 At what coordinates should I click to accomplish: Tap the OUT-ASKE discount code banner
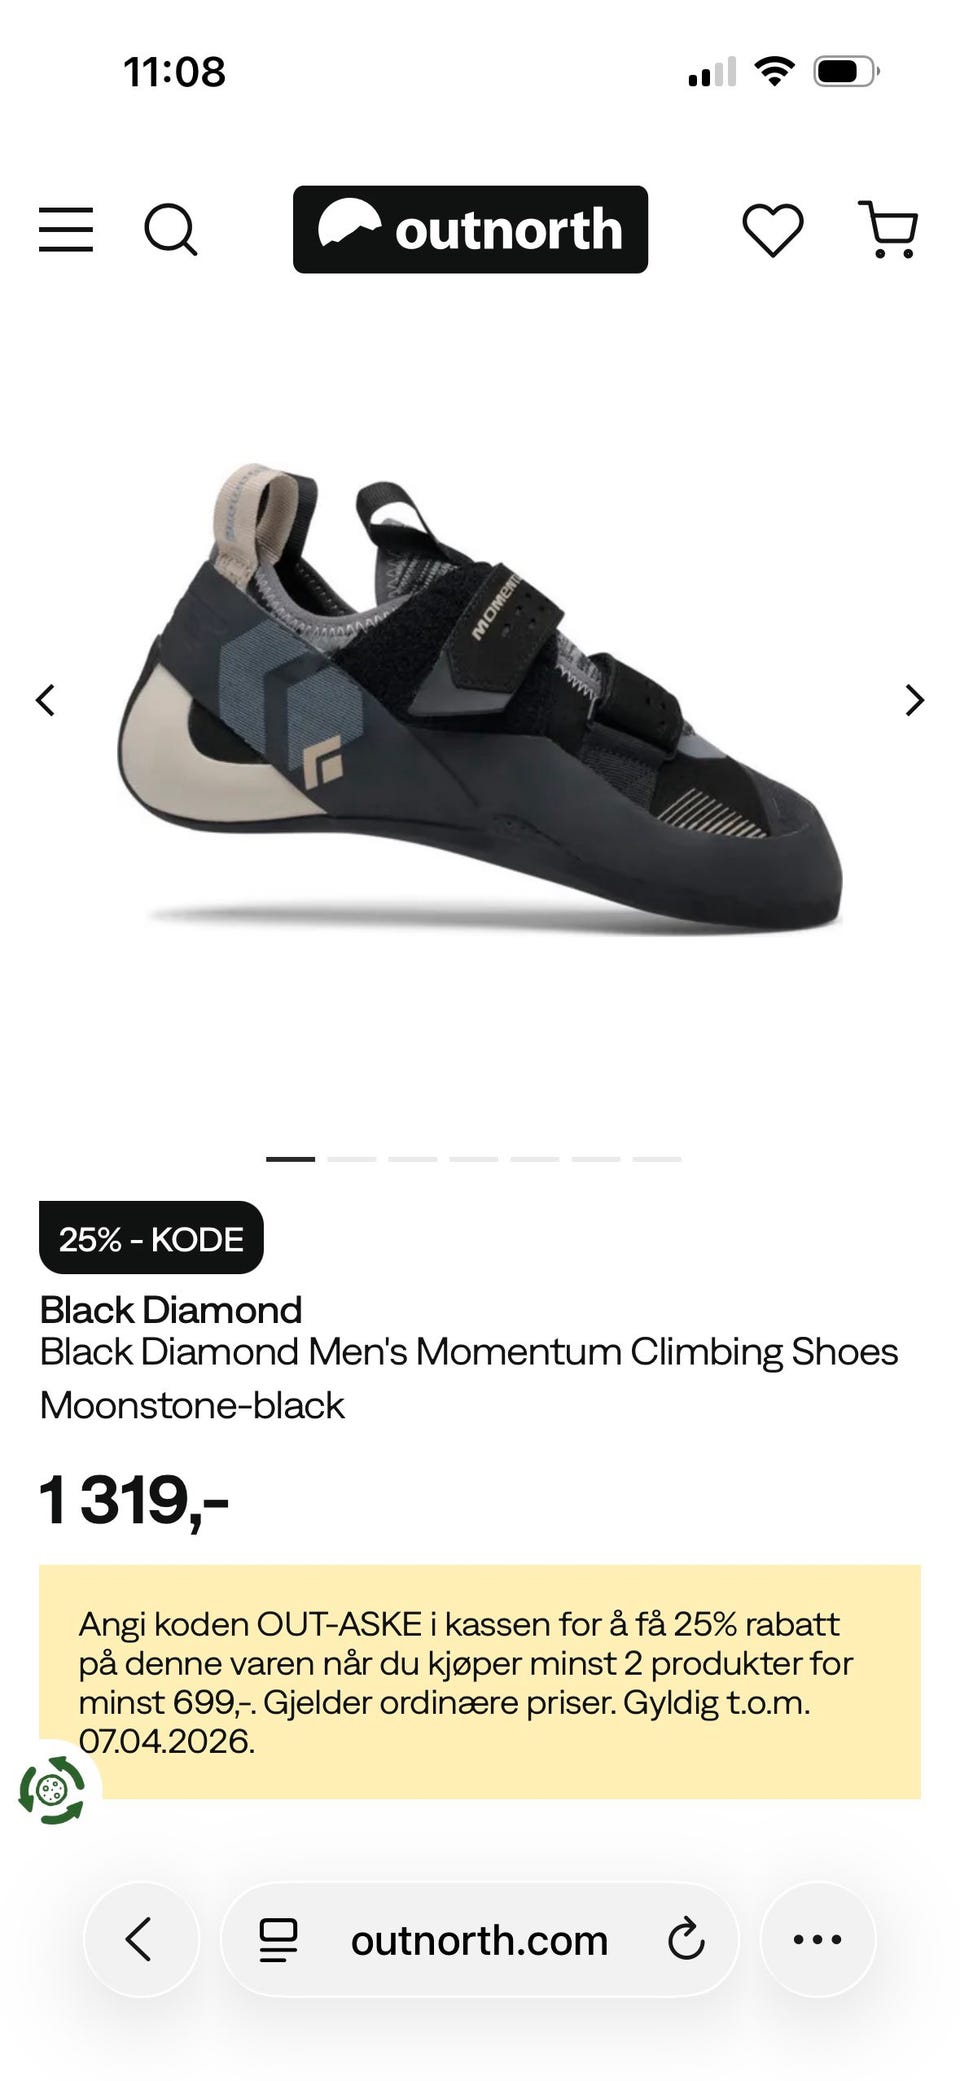click(480, 1682)
